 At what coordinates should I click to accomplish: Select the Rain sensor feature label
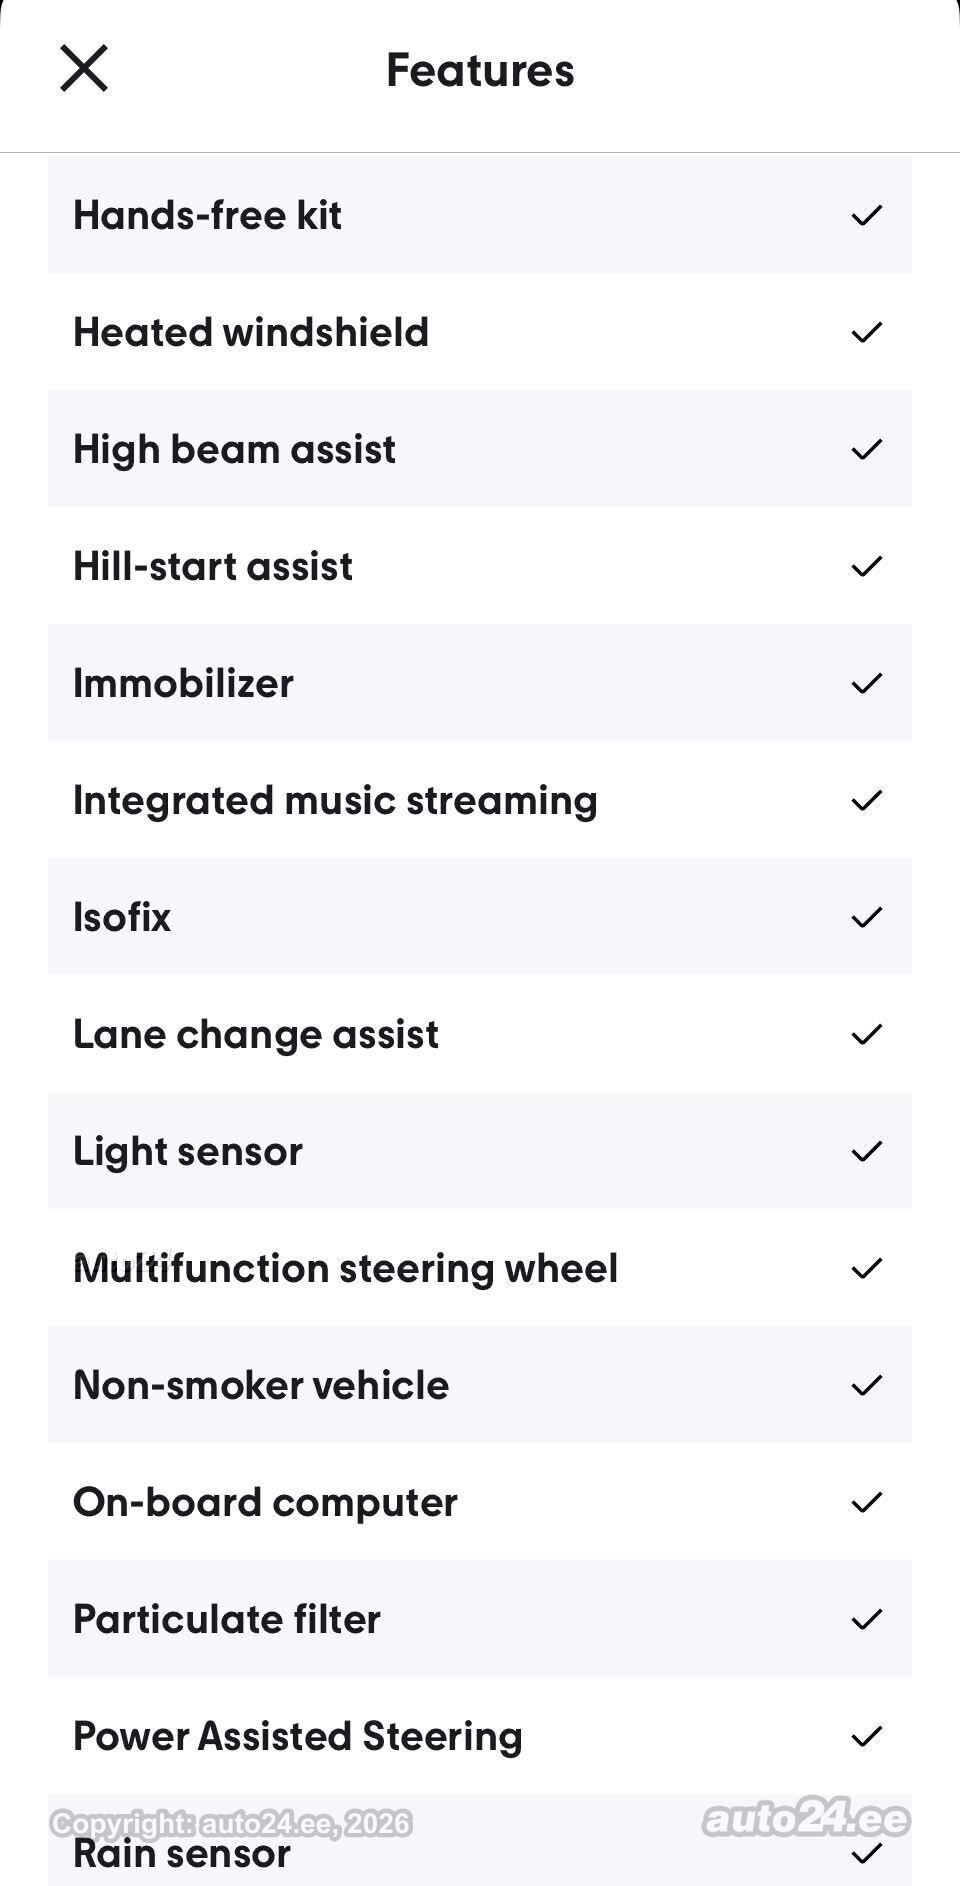tap(182, 1853)
